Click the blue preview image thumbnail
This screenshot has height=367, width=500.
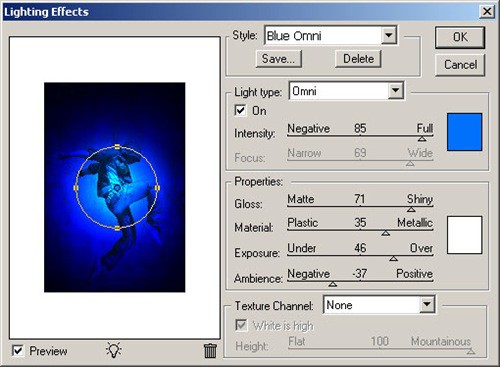tap(115, 187)
